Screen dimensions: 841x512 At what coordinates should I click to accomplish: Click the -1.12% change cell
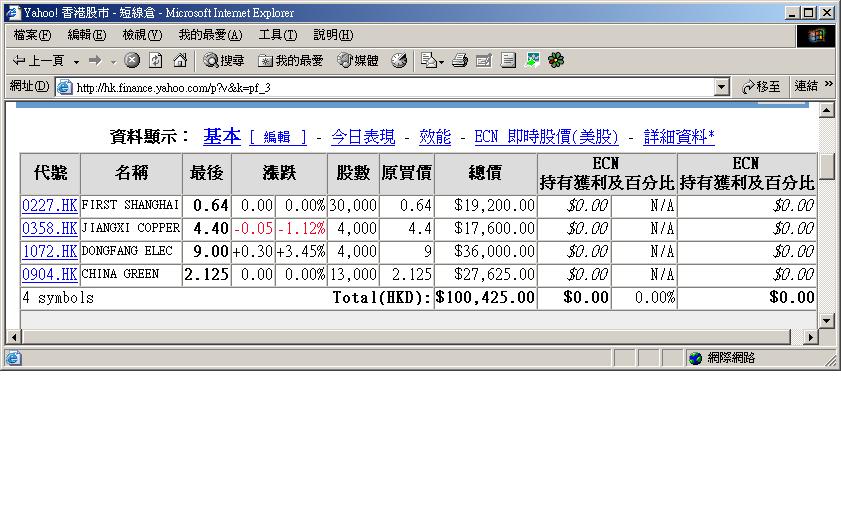tap(301, 229)
